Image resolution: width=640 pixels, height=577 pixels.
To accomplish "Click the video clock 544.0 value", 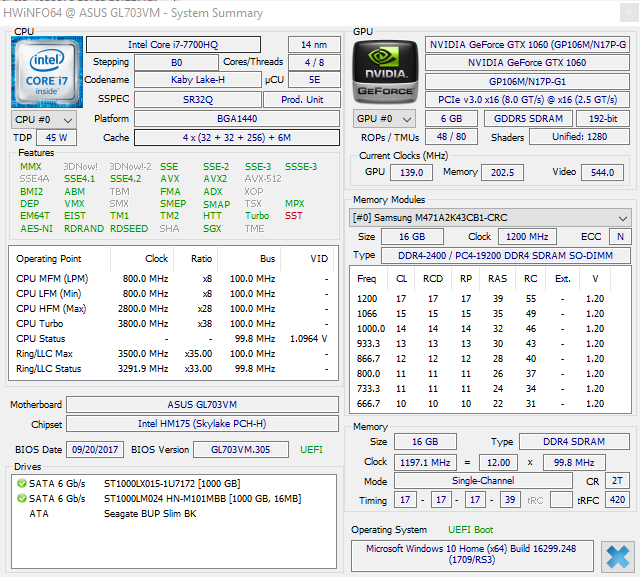I will pyautogui.click(x=602, y=172).
